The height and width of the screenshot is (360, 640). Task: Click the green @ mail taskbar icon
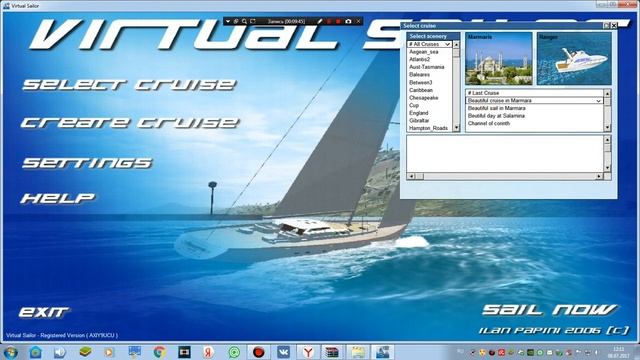[x=234, y=352]
